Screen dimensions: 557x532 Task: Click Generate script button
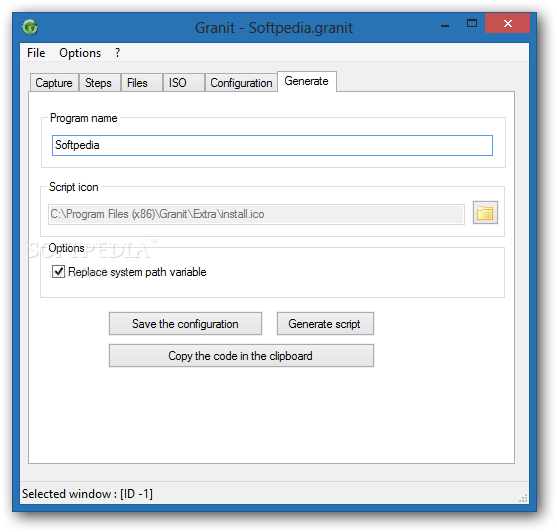click(325, 324)
